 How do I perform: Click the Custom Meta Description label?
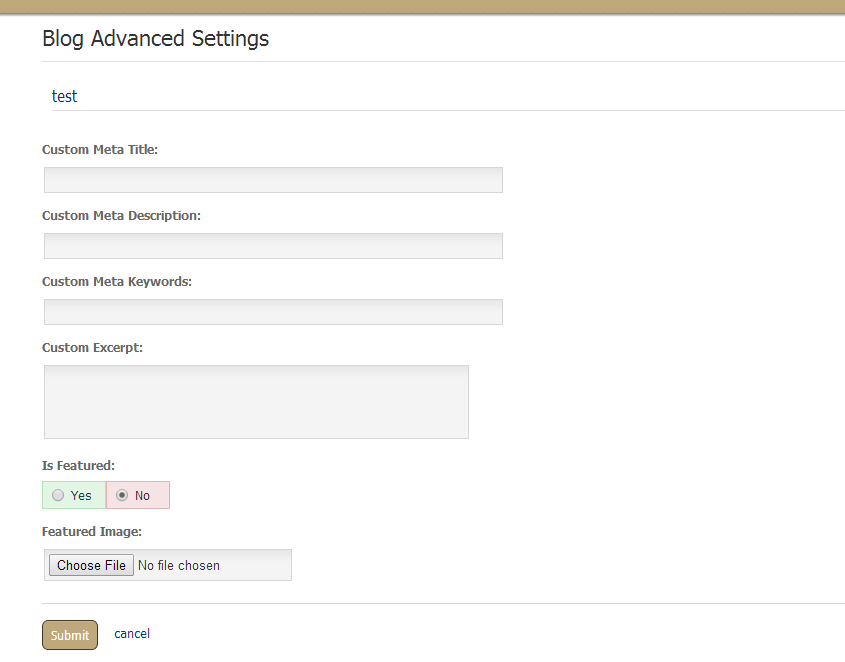click(x=121, y=216)
